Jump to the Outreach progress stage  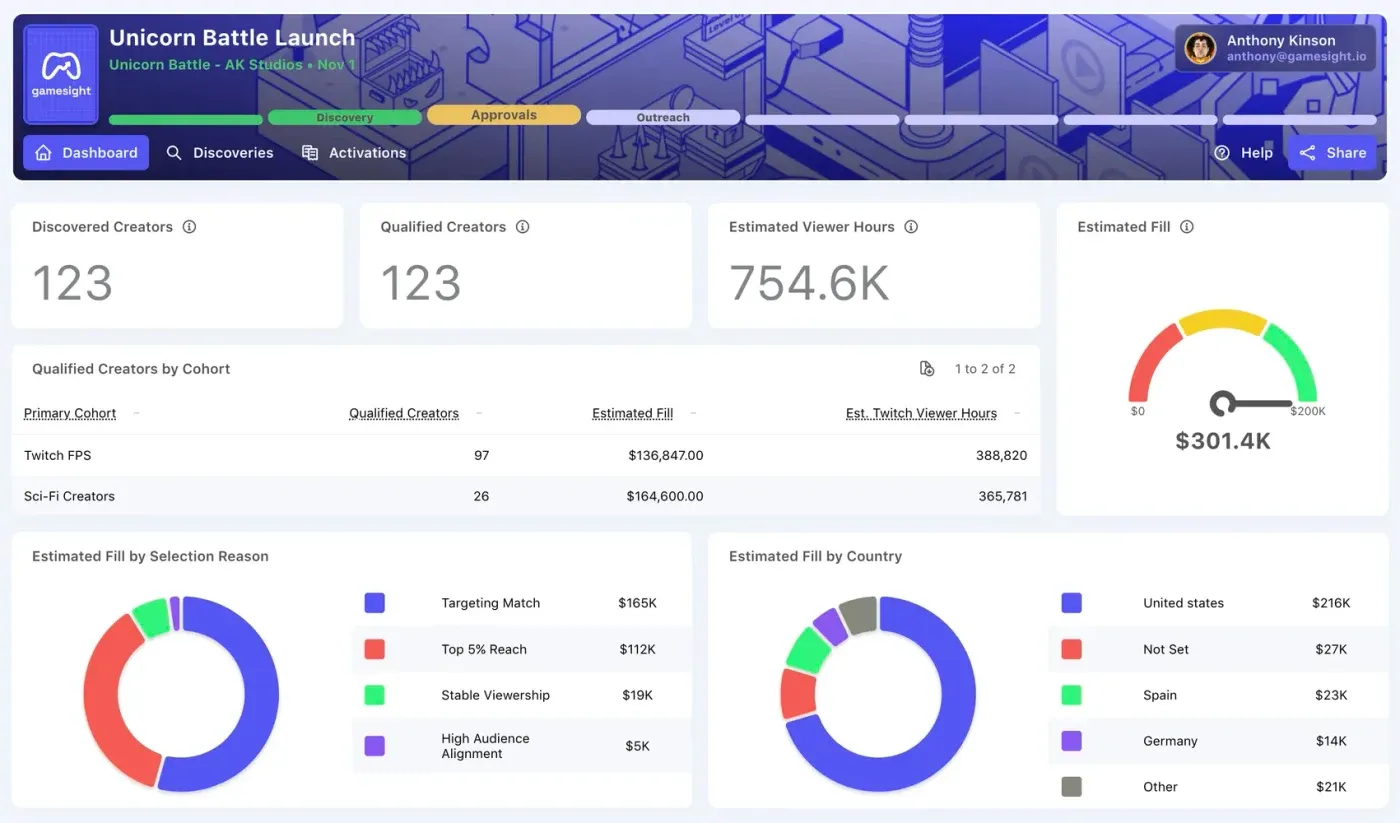click(x=663, y=118)
